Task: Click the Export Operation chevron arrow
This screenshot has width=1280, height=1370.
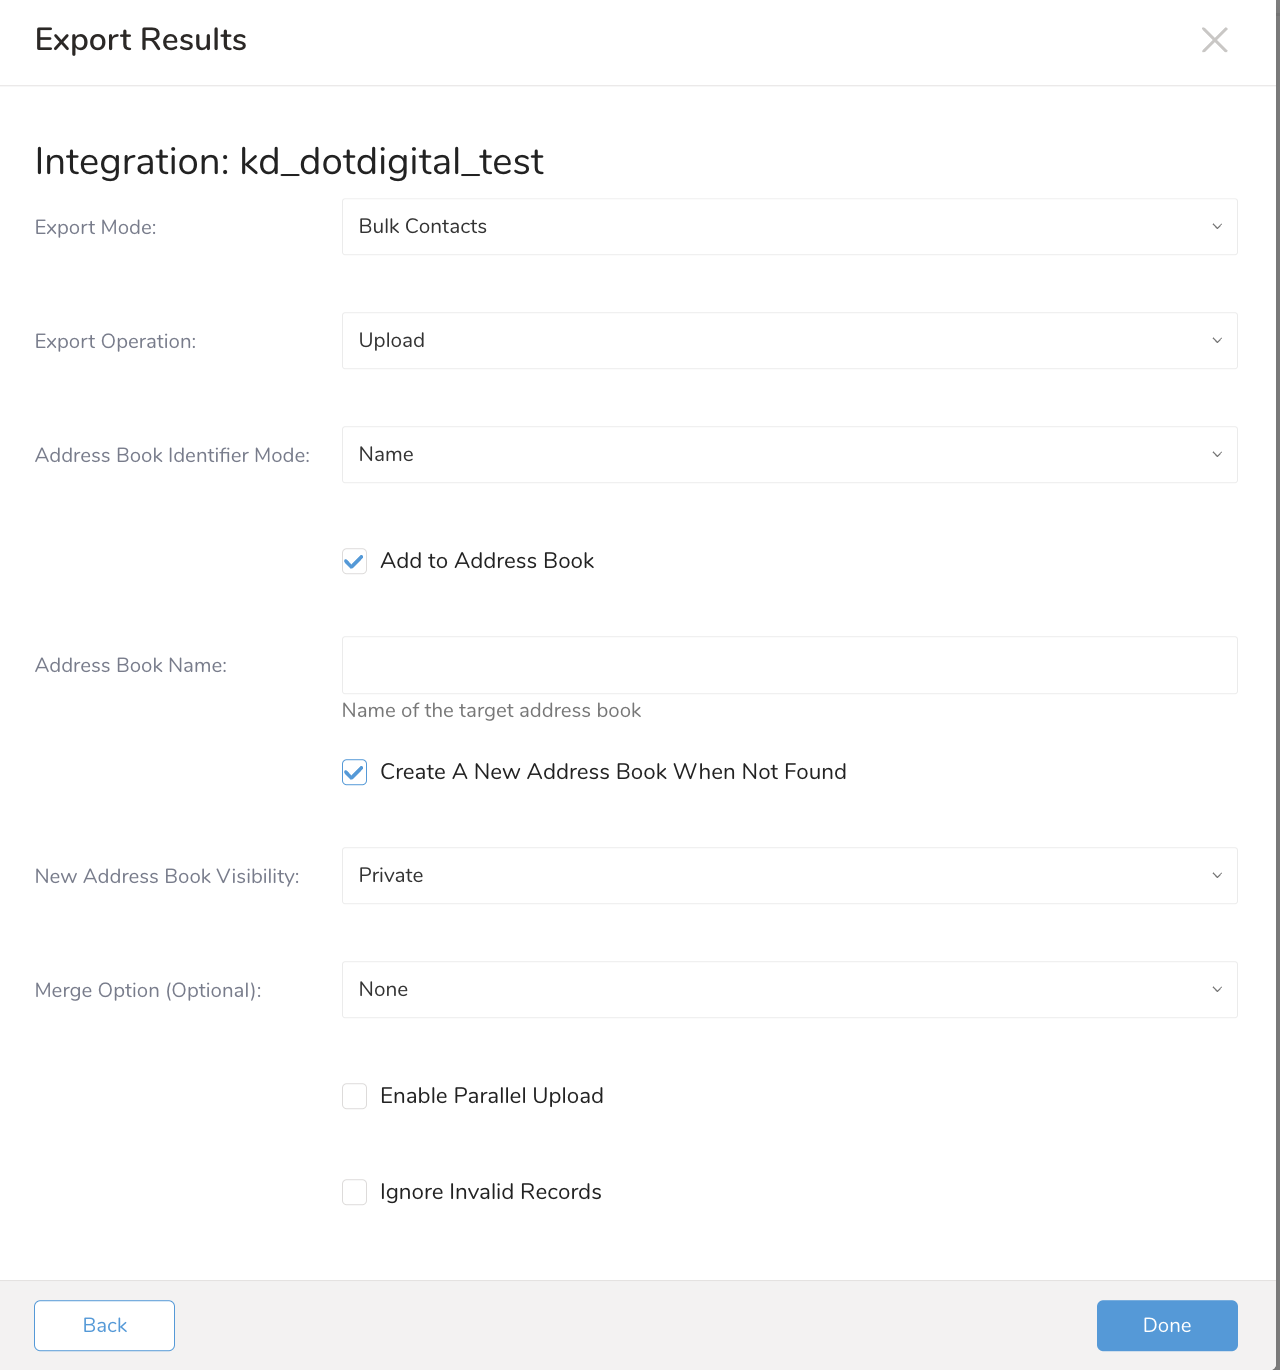Action: pos(1217,341)
